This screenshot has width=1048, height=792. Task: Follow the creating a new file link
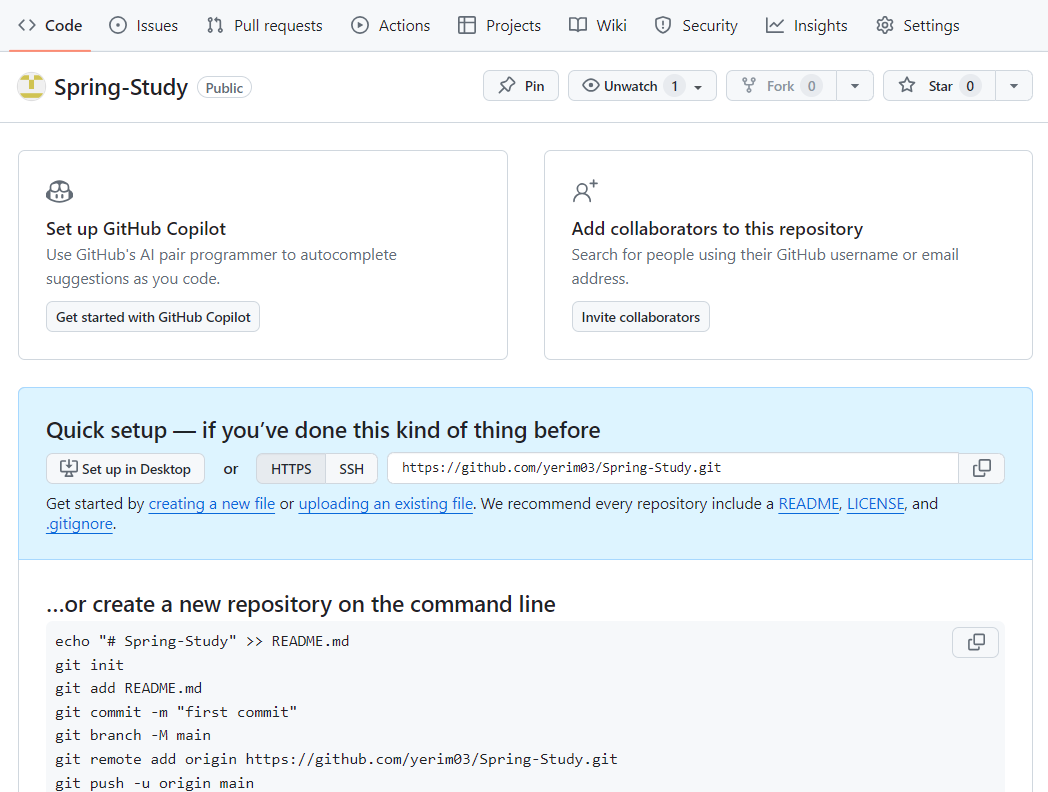211,503
